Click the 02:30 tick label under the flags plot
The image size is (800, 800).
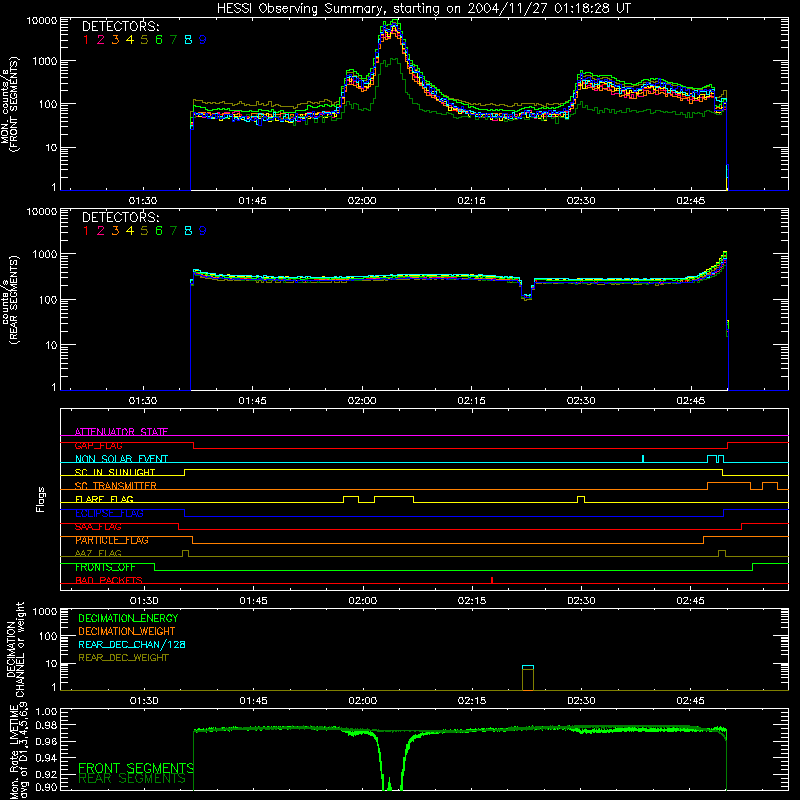click(x=581, y=601)
